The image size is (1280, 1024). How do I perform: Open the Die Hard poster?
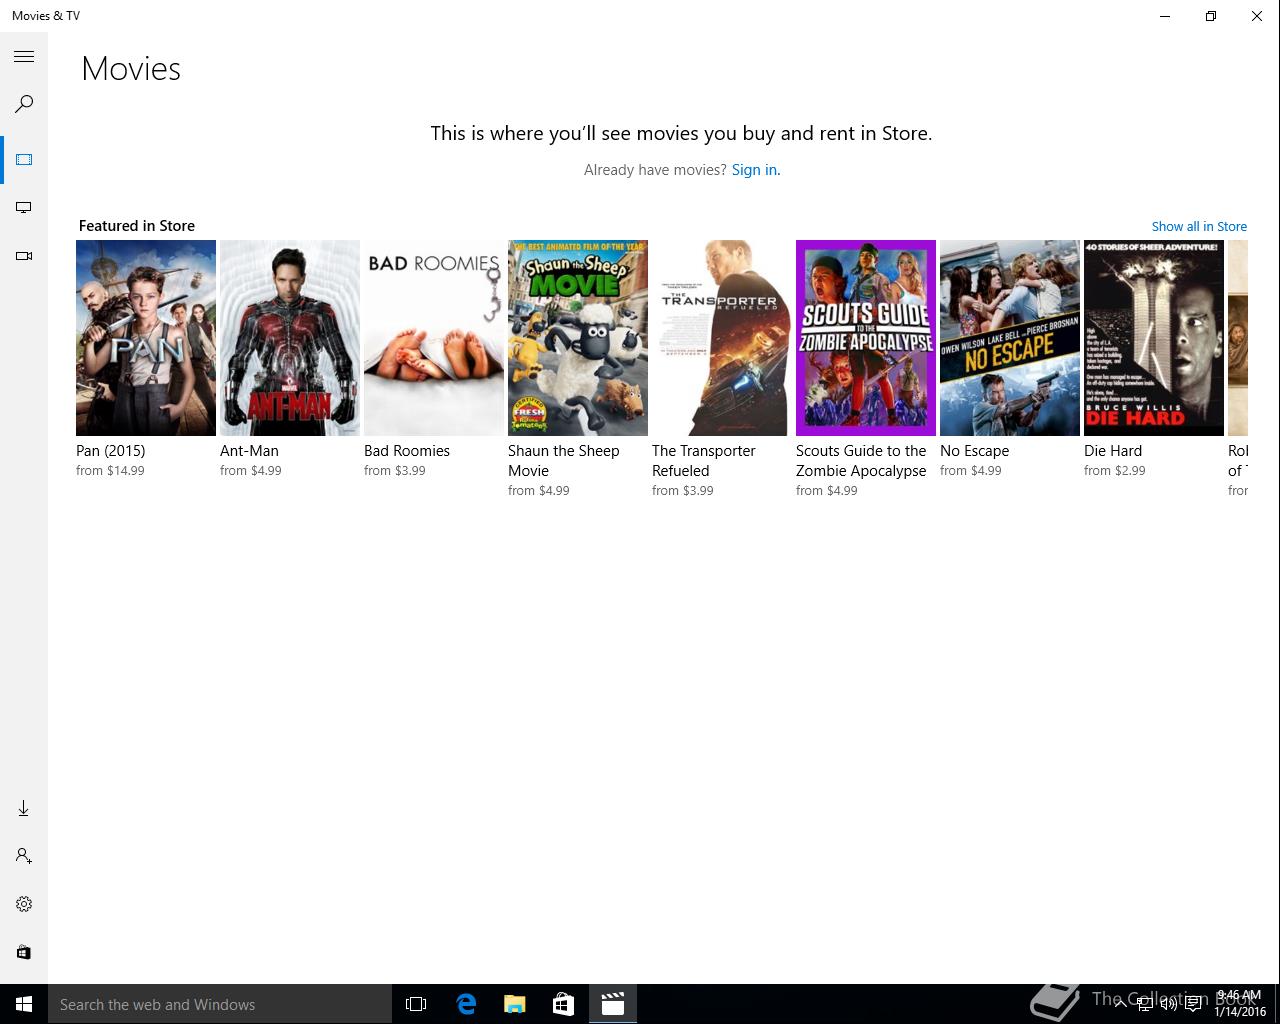(1154, 338)
